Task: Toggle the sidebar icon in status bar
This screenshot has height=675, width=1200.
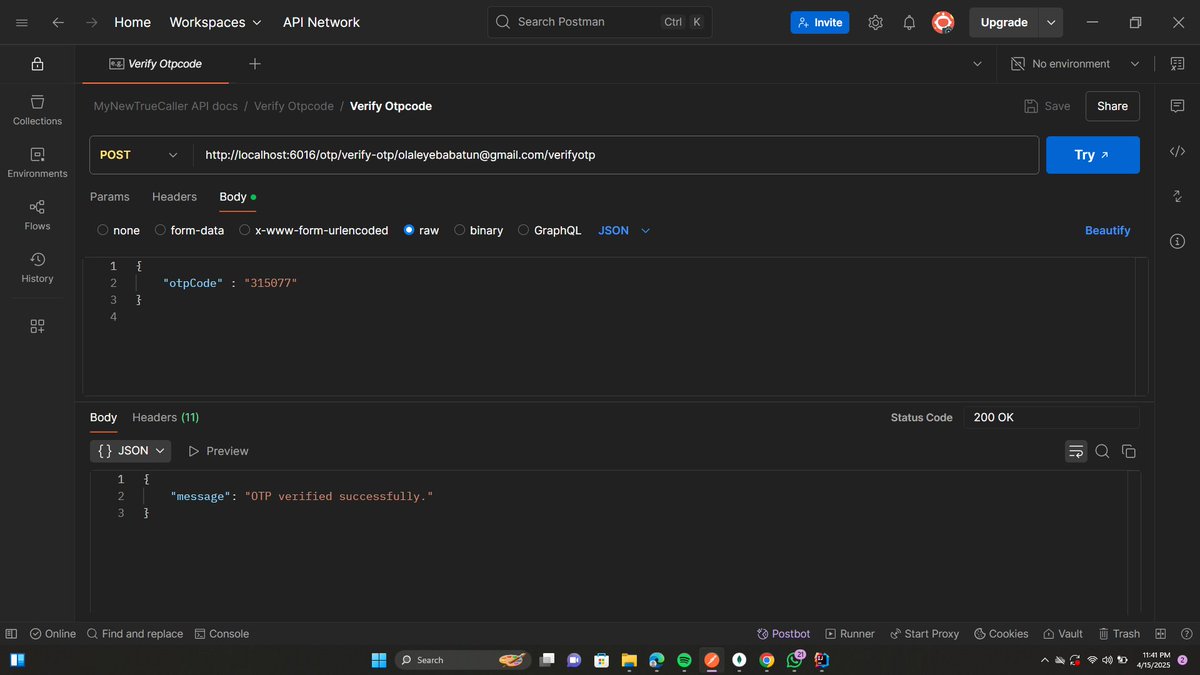Action: tap(11, 634)
